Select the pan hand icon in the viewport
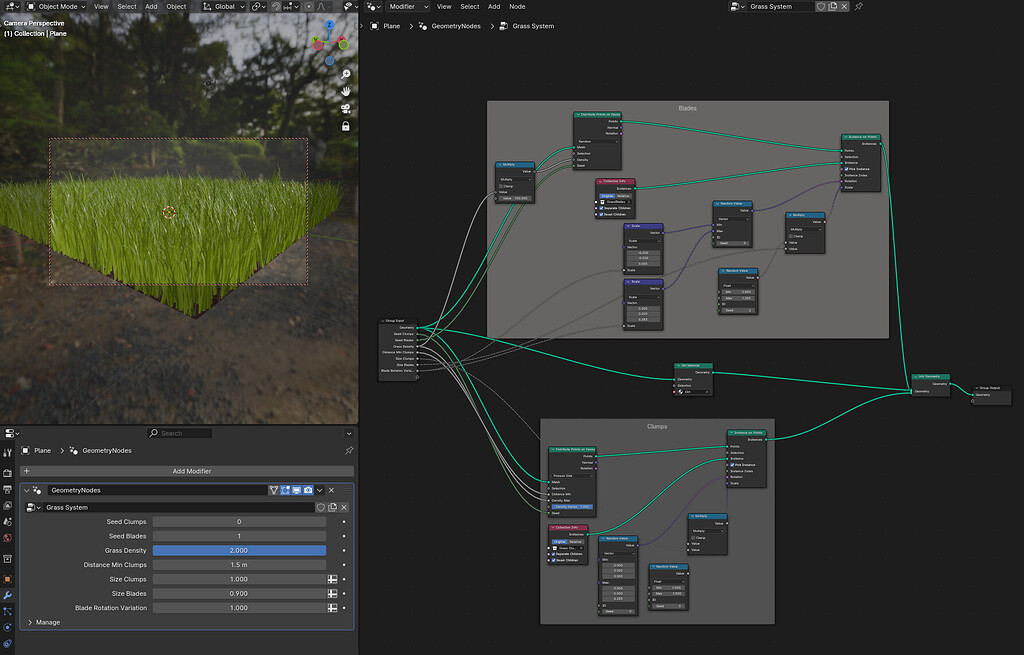The image size is (1024, 655). [346, 91]
